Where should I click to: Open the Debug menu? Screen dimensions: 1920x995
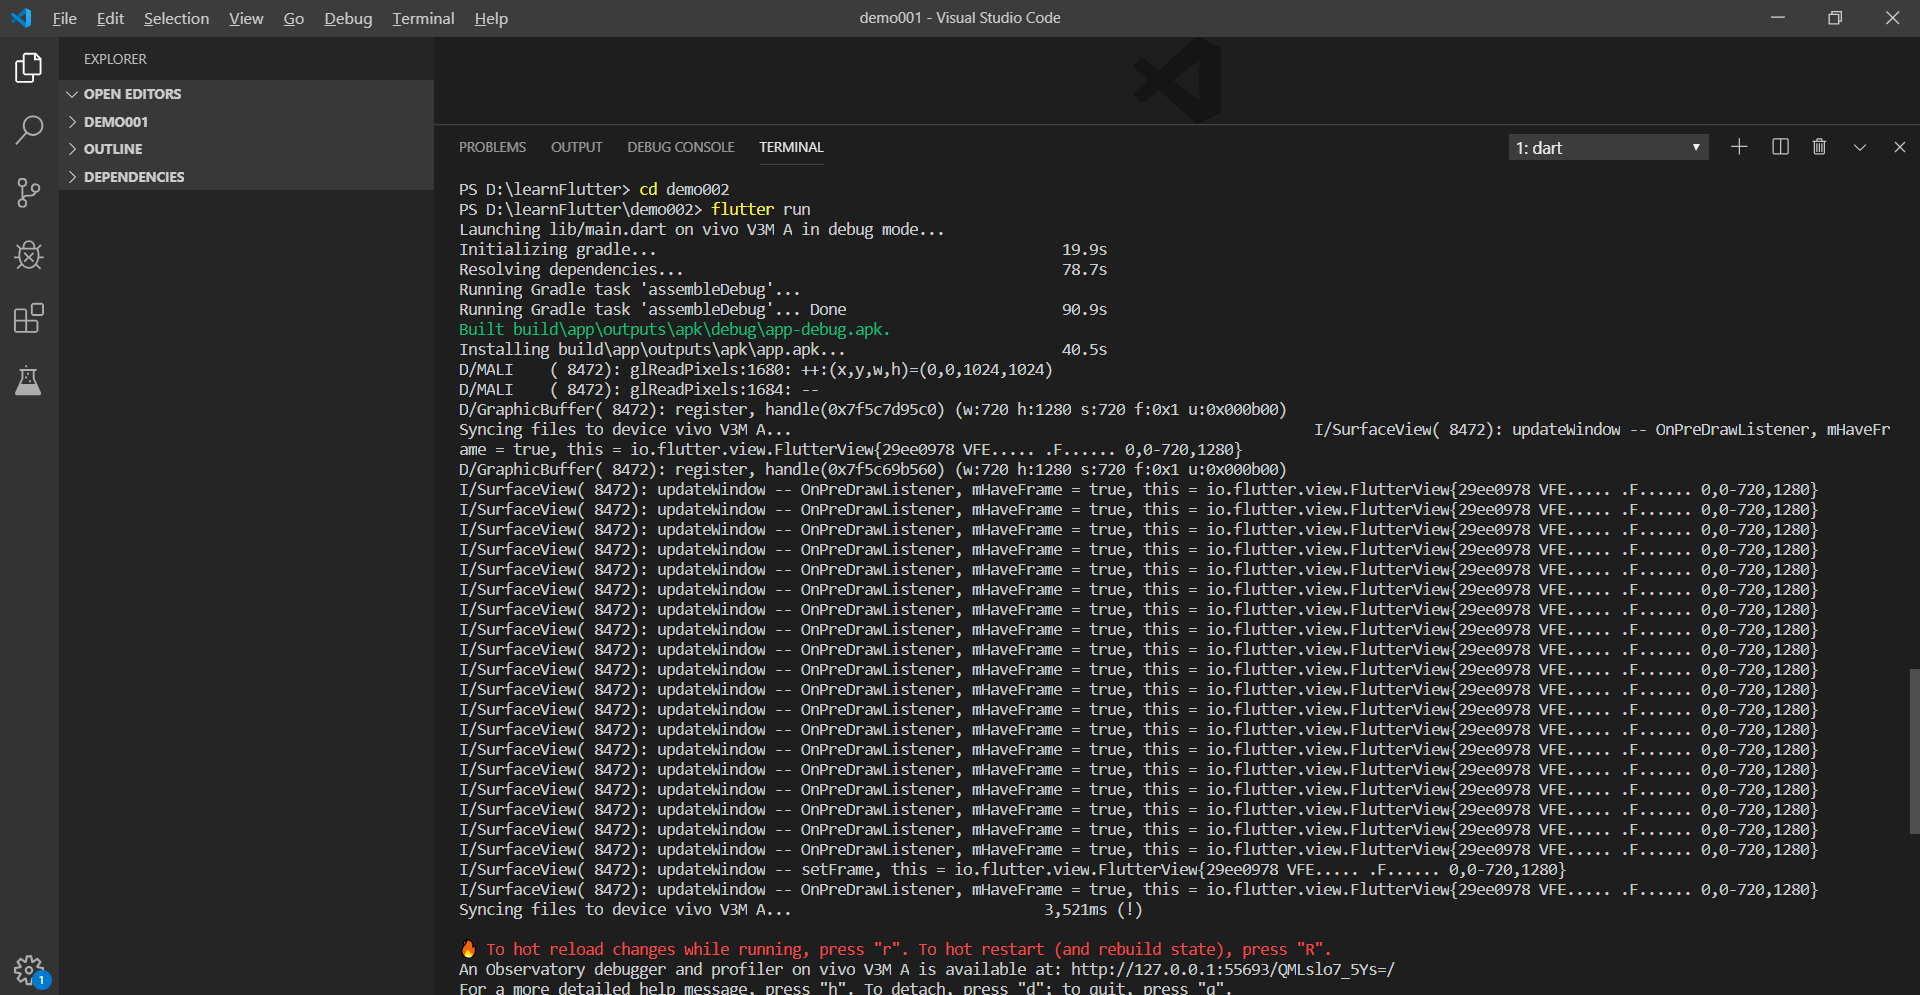tap(348, 18)
